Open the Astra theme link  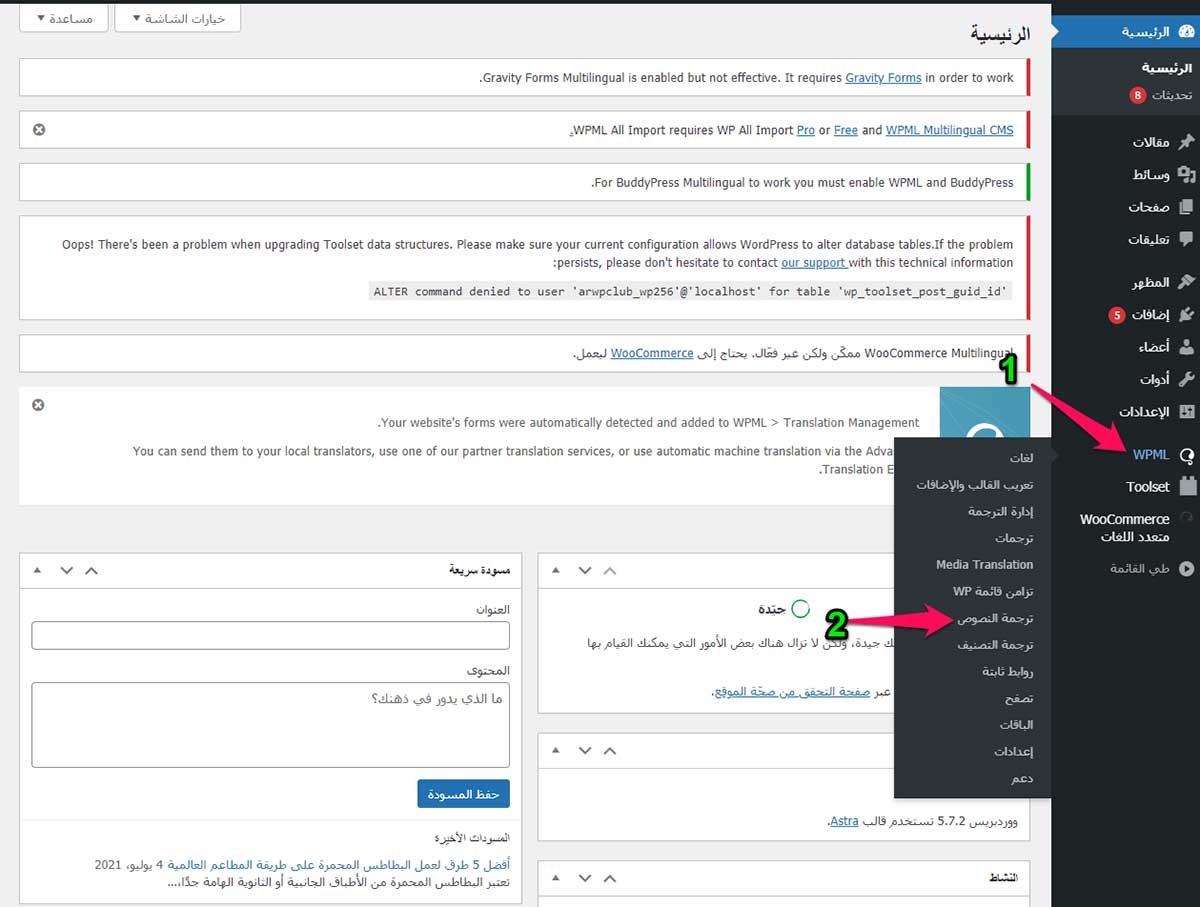(x=844, y=821)
